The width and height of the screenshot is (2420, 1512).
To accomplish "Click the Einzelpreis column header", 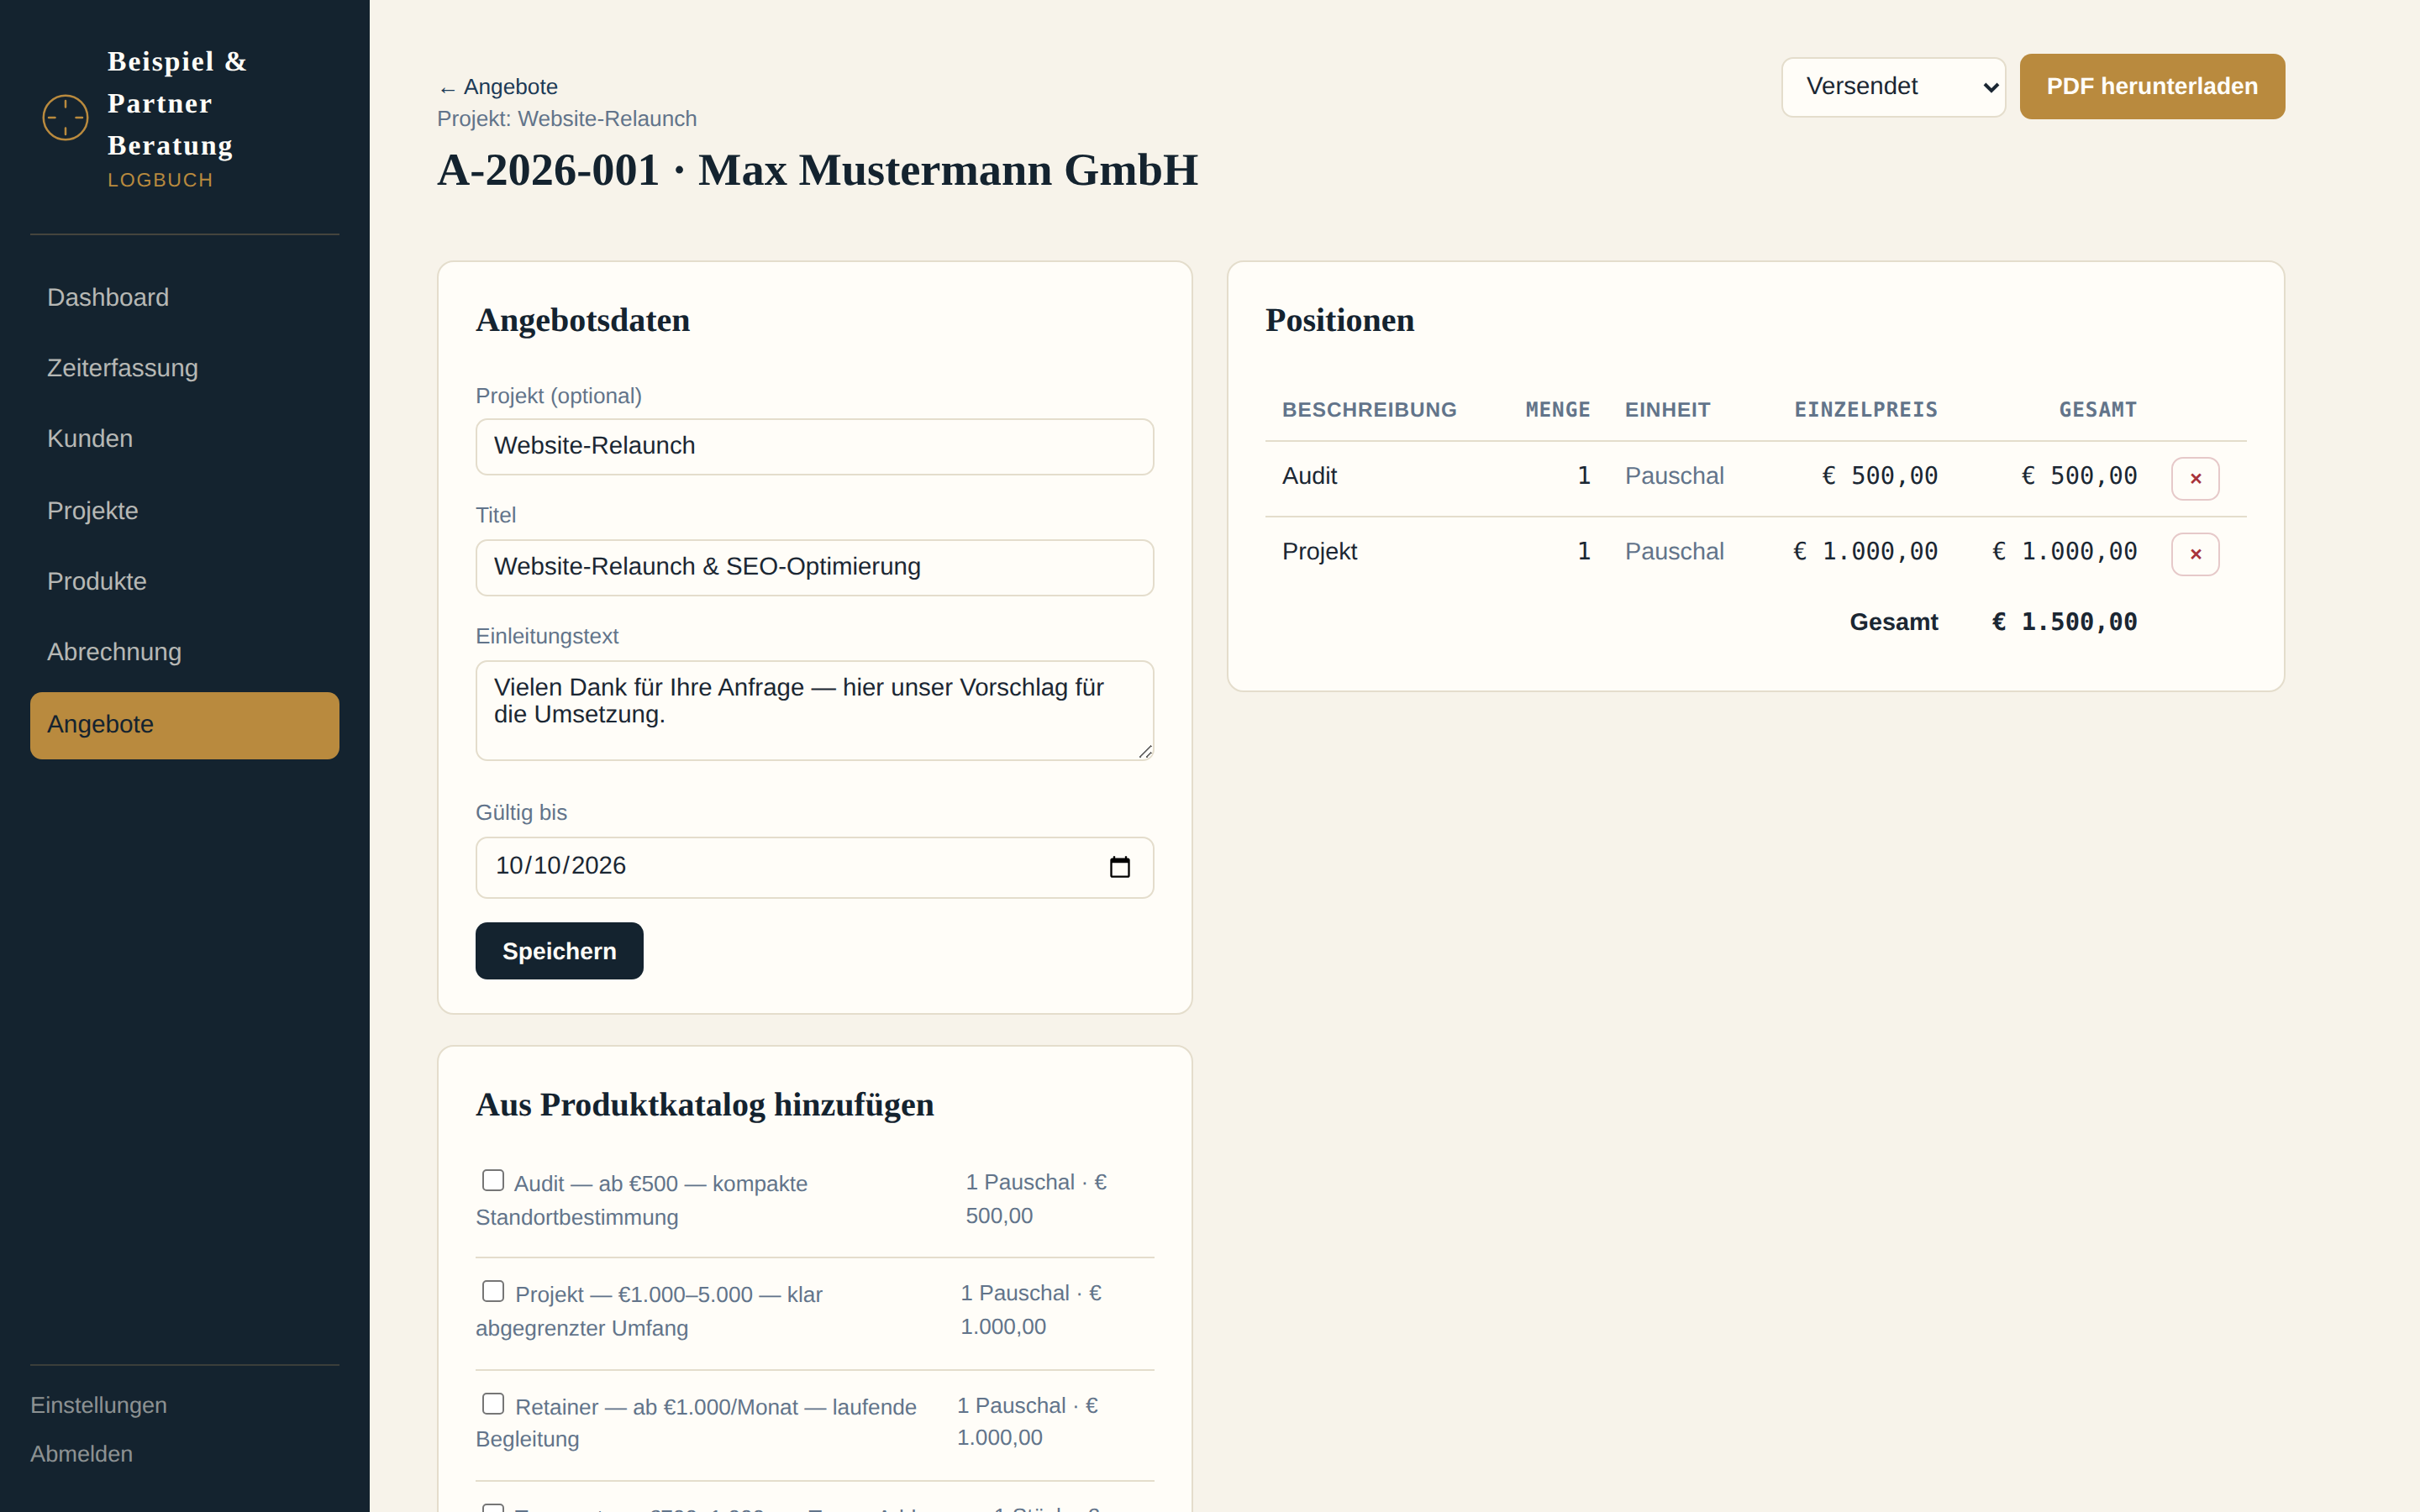I will point(1865,410).
